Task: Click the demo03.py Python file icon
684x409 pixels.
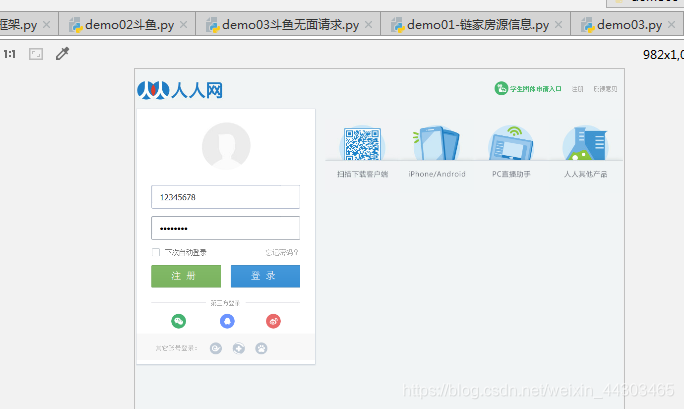Action: click(x=588, y=25)
